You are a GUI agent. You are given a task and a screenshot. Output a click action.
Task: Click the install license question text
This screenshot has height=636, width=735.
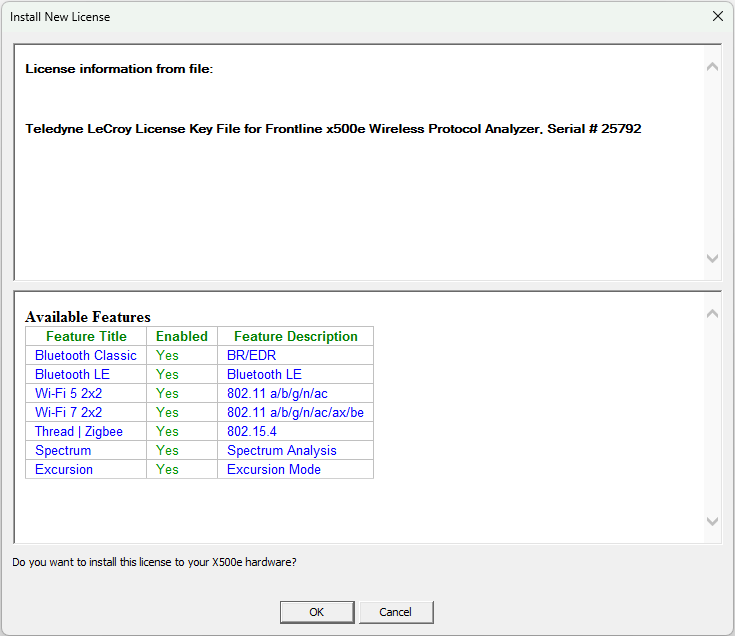coord(154,562)
